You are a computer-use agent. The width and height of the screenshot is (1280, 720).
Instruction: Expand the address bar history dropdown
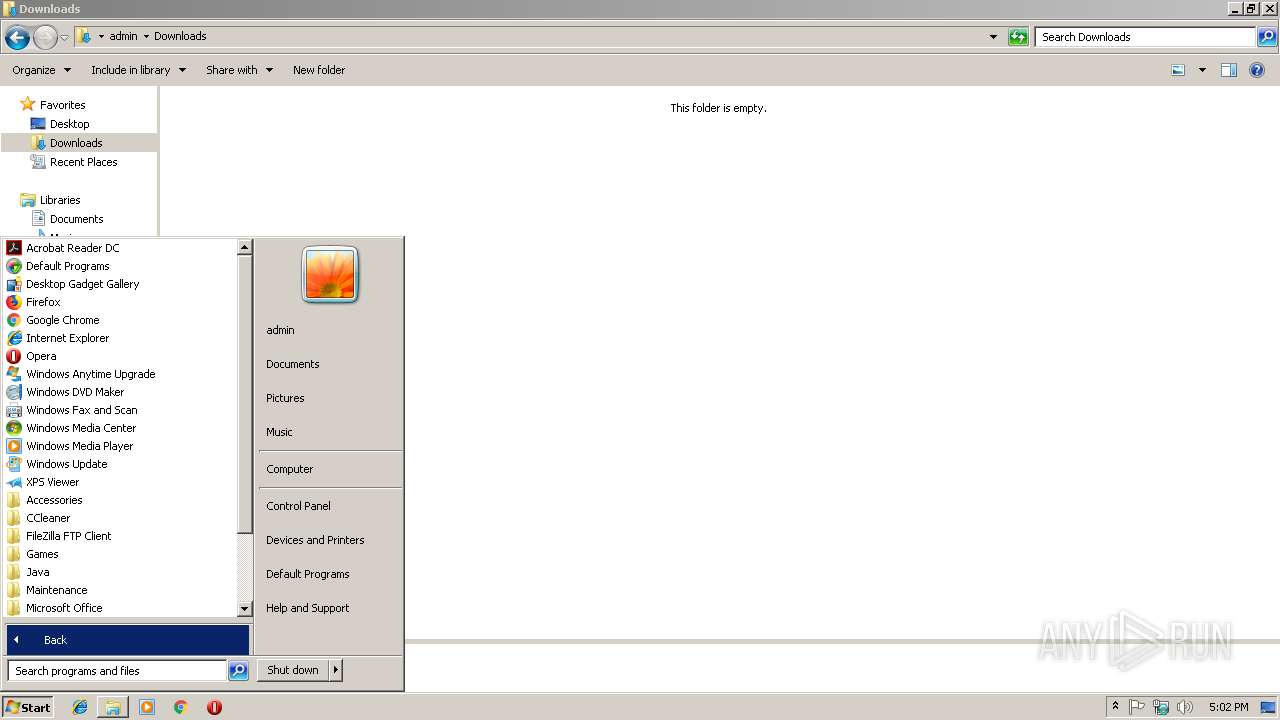click(993, 37)
